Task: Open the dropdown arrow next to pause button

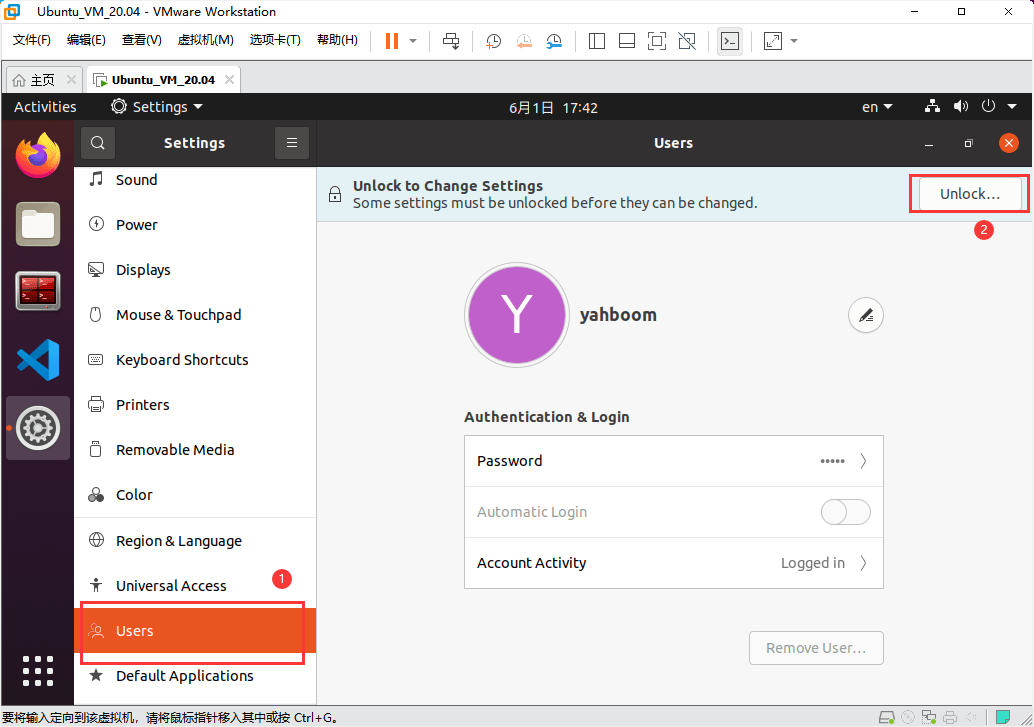Action: point(413,41)
